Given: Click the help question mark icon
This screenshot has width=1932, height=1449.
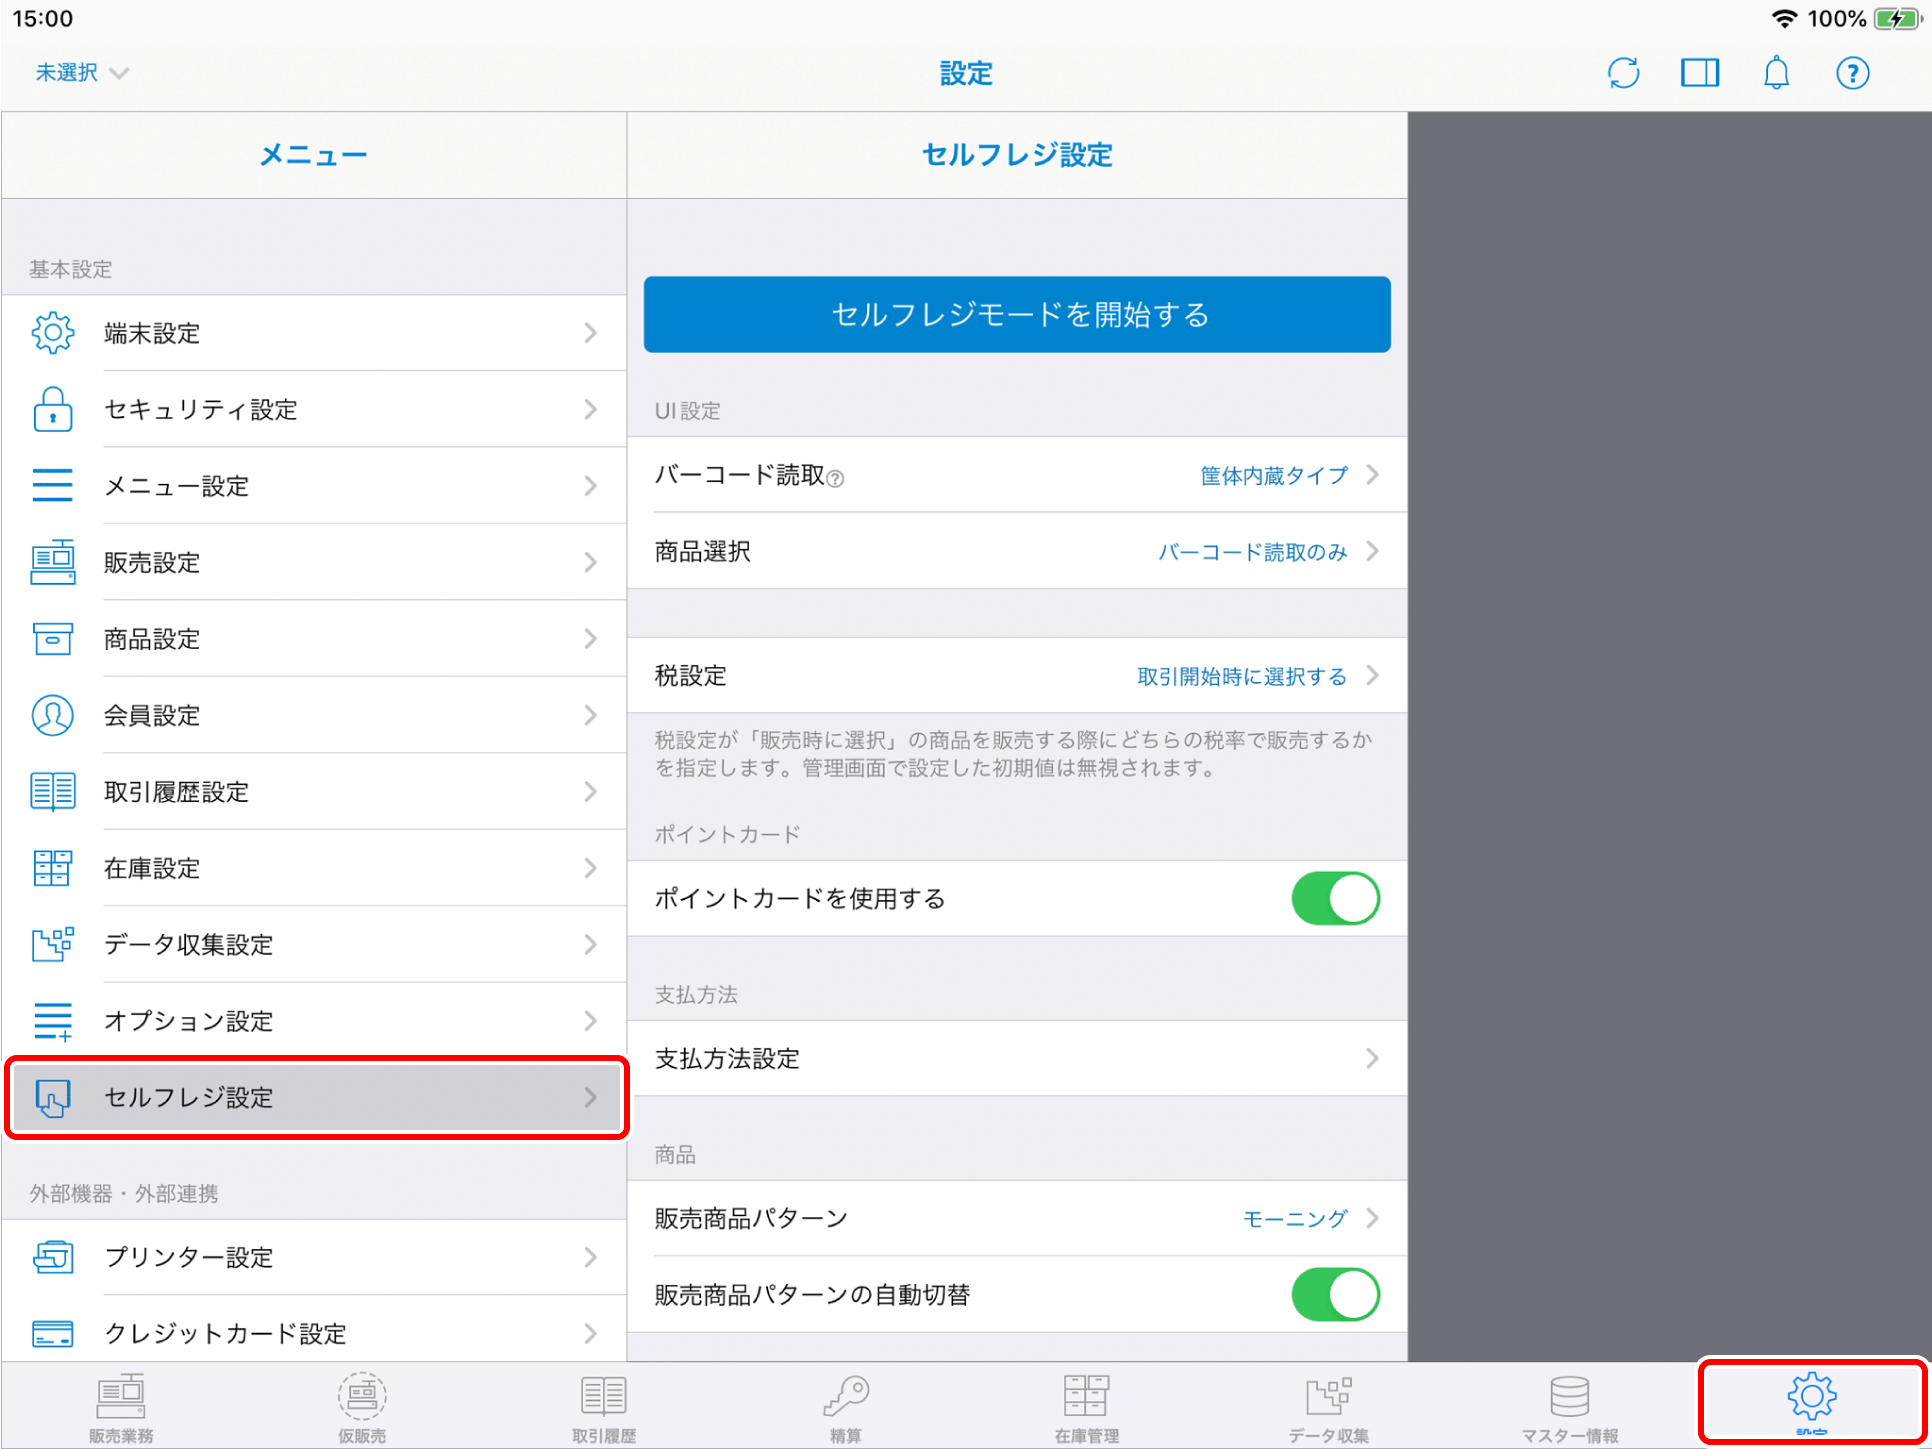Looking at the screenshot, I should [1852, 73].
